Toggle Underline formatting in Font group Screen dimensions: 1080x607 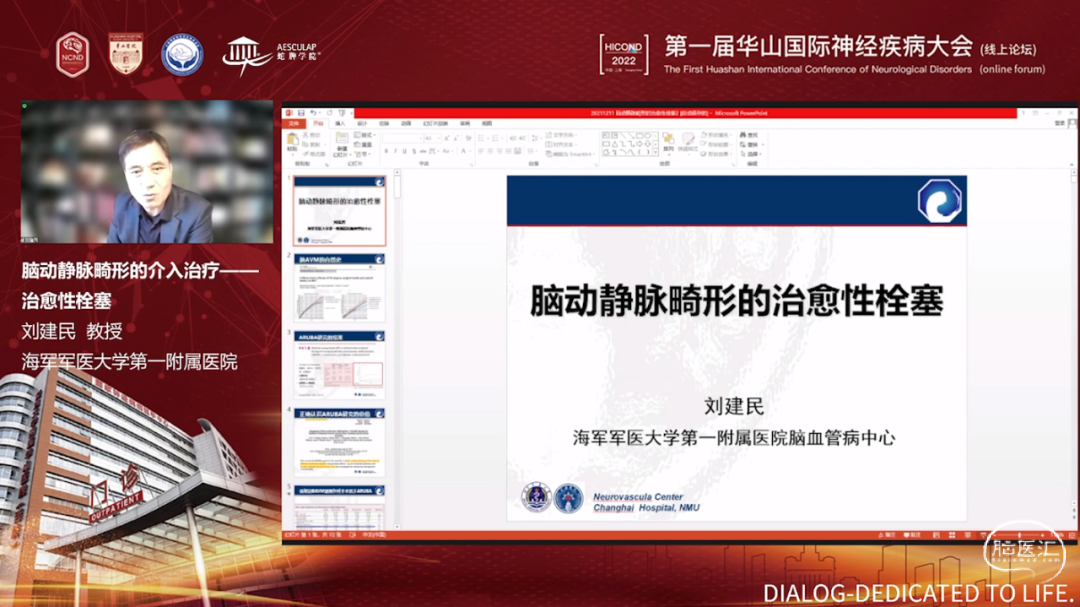click(x=404, y=151)
